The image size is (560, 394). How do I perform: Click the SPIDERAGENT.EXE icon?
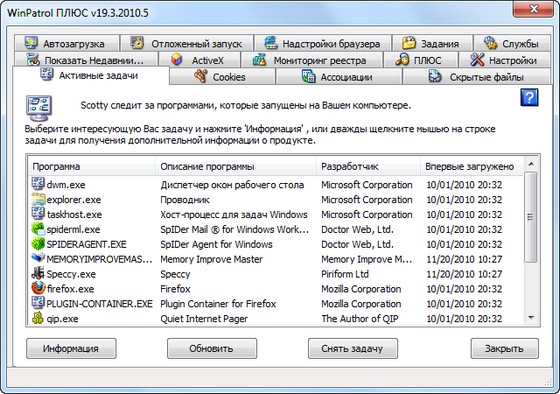point(38,244)
